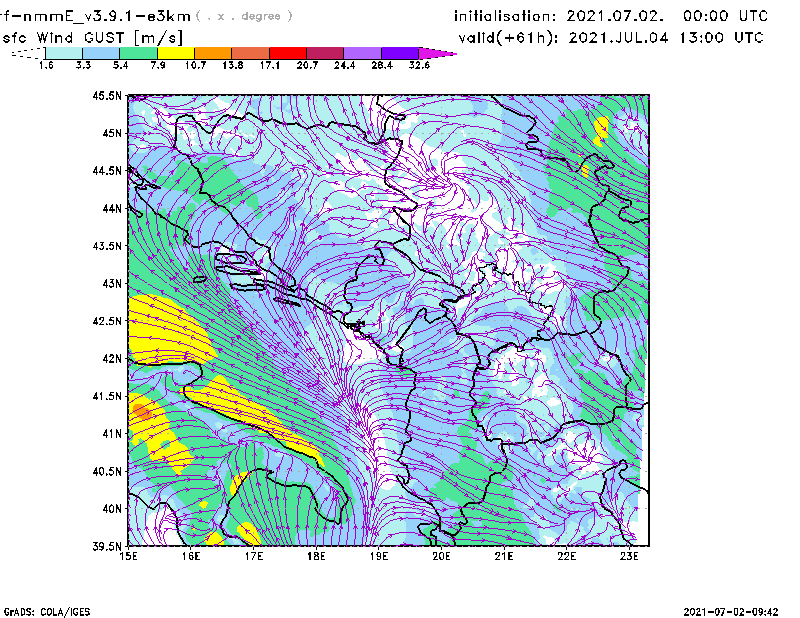800x618 pixels.
Task: Click the light purple 24.4–28.4 legend swatch
Action: 363,53
